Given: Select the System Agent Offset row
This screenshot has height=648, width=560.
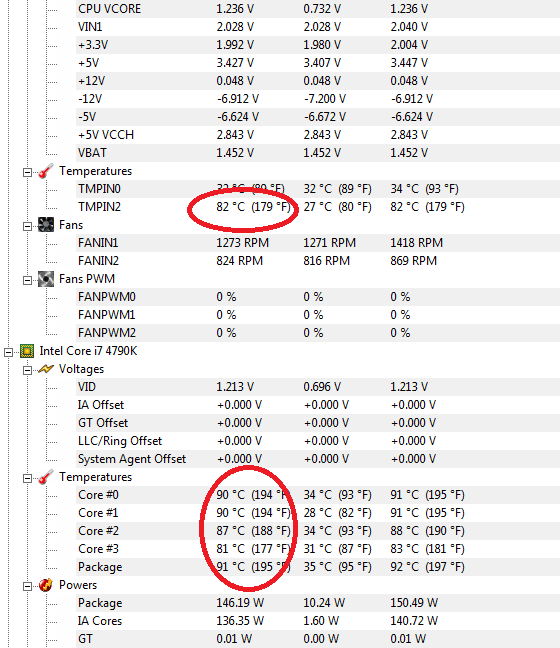Looking at the screenshot, I should (318, 459).
